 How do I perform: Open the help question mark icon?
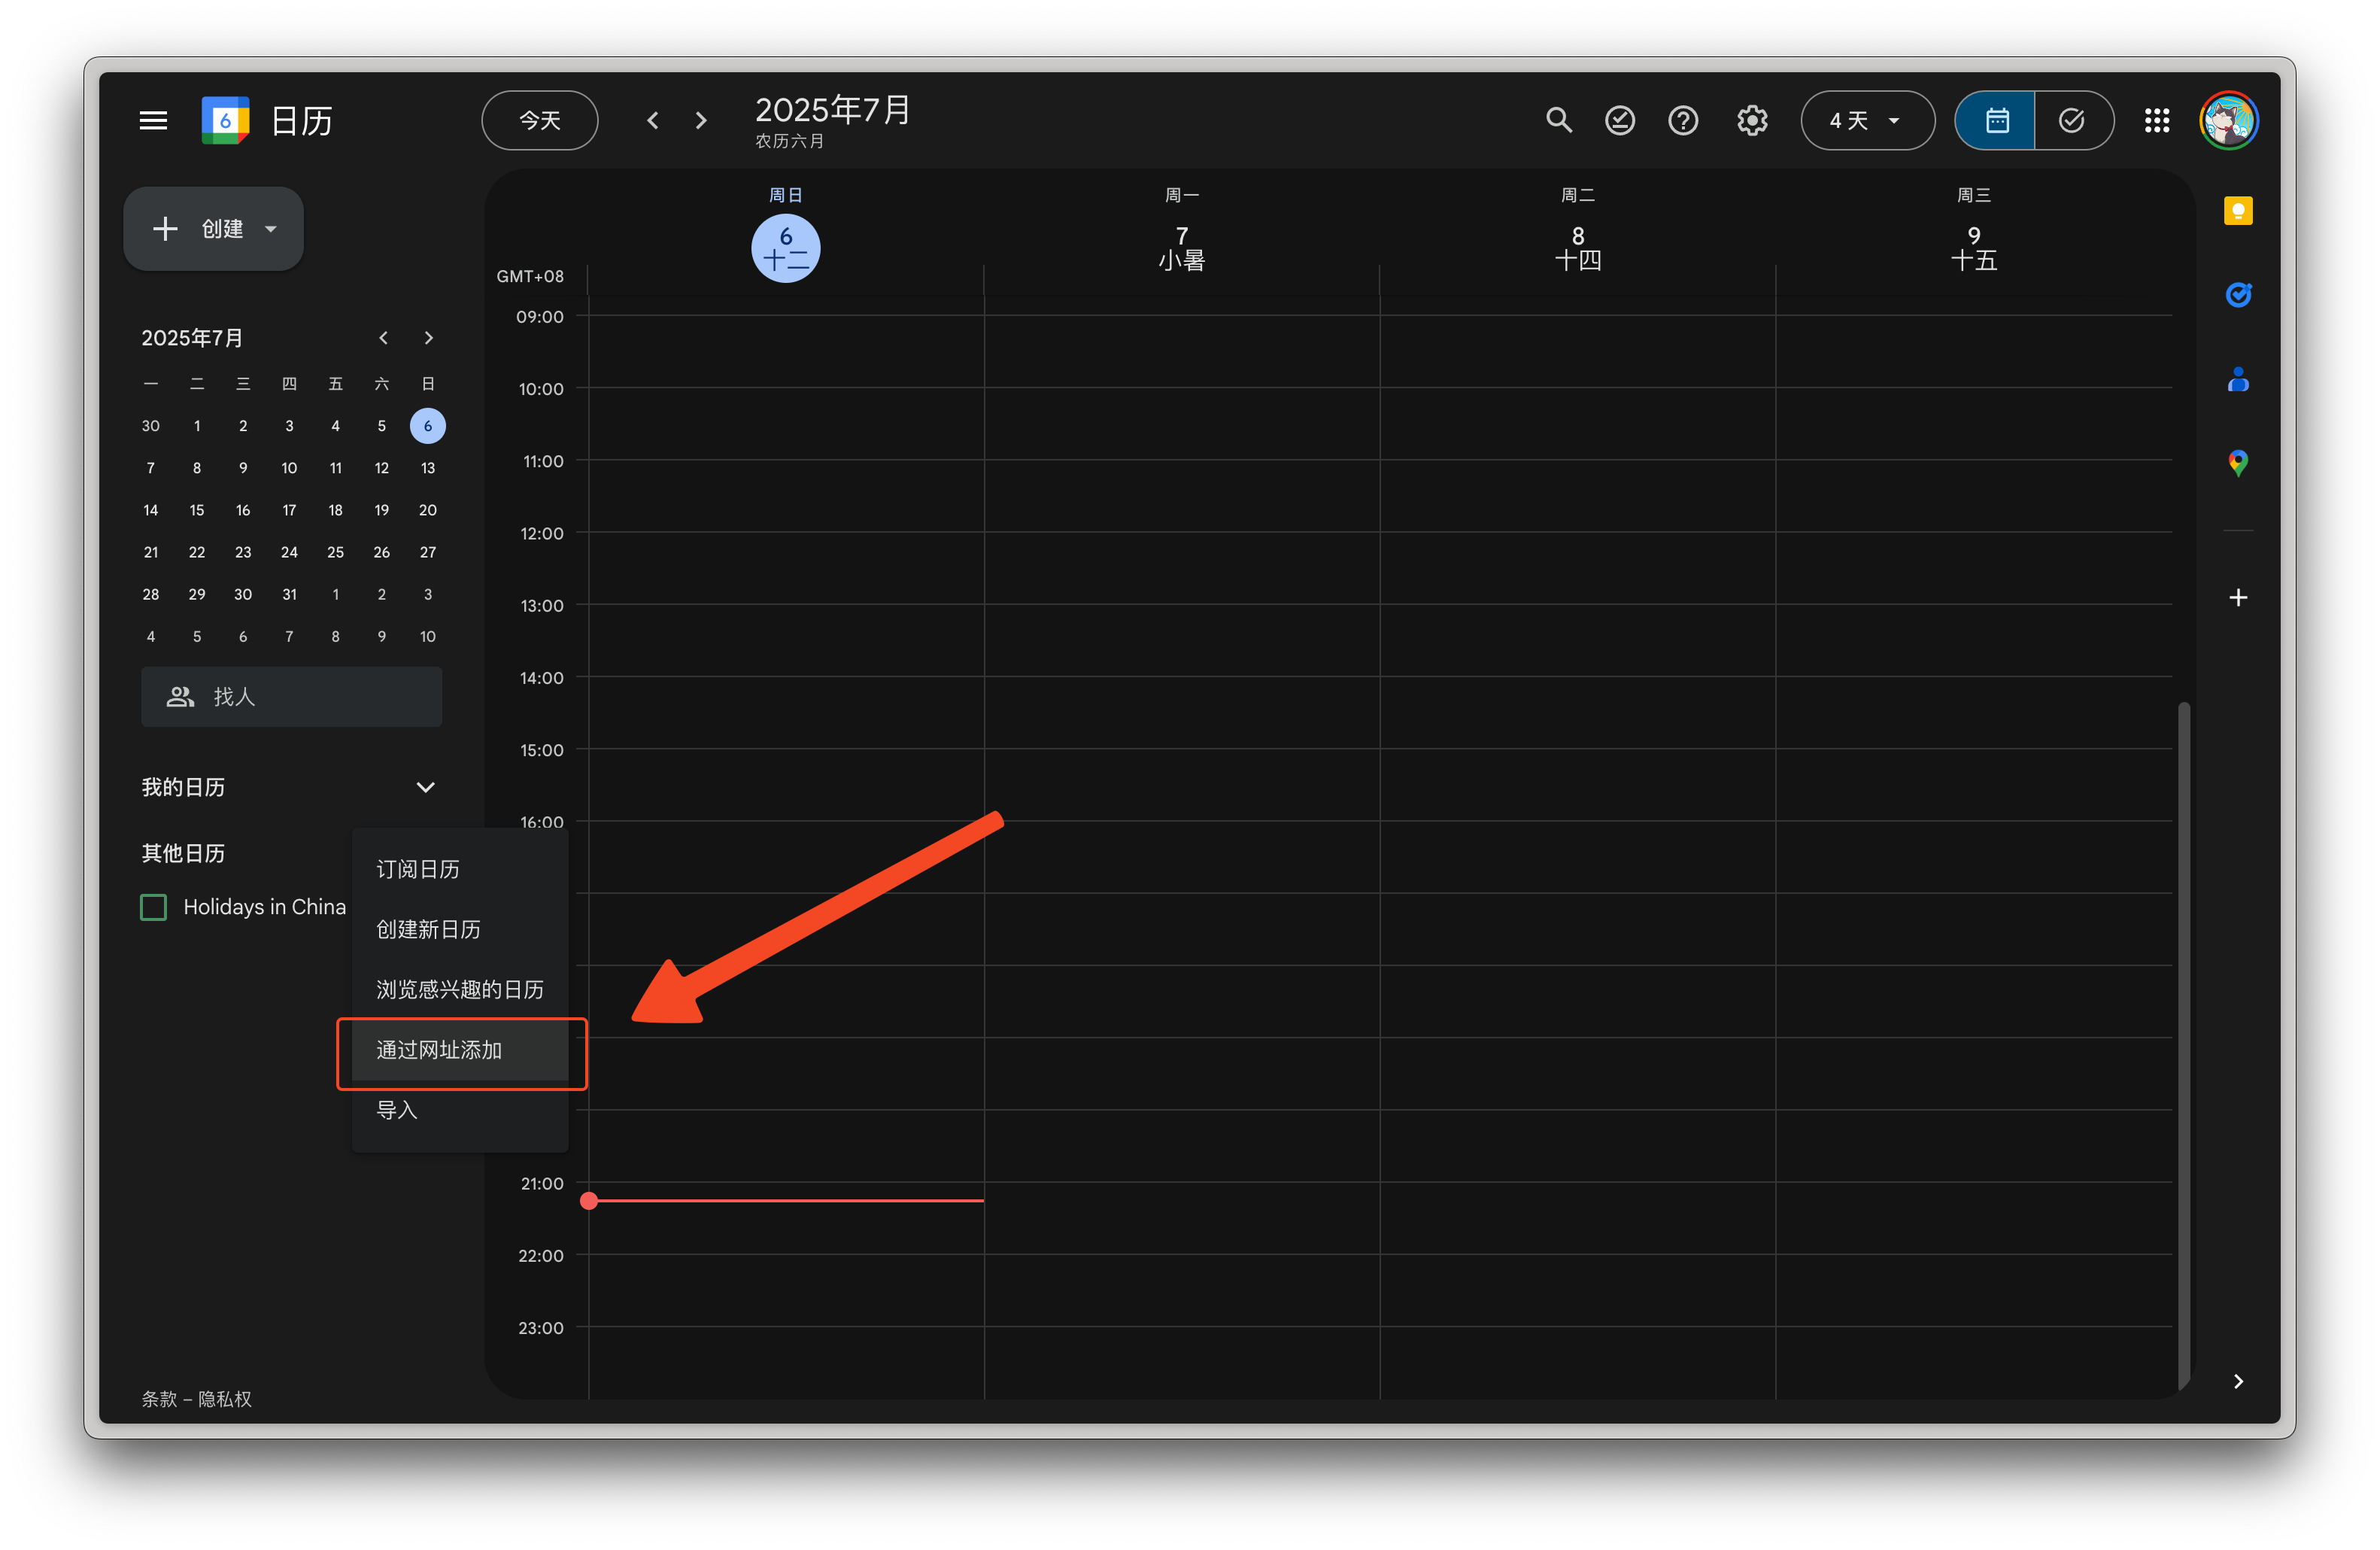click(x=1683, y=120)
